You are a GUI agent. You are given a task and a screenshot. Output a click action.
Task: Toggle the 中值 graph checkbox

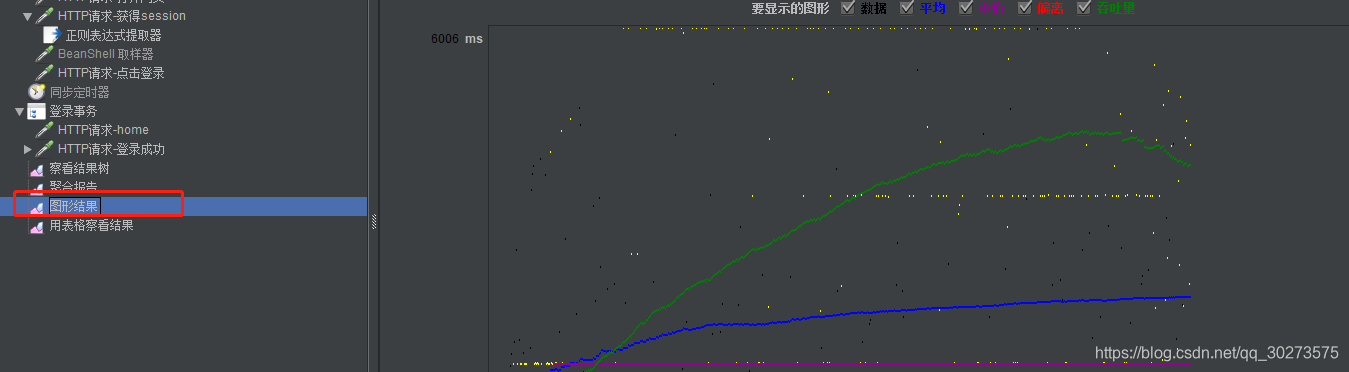click(x=966, y=8)
